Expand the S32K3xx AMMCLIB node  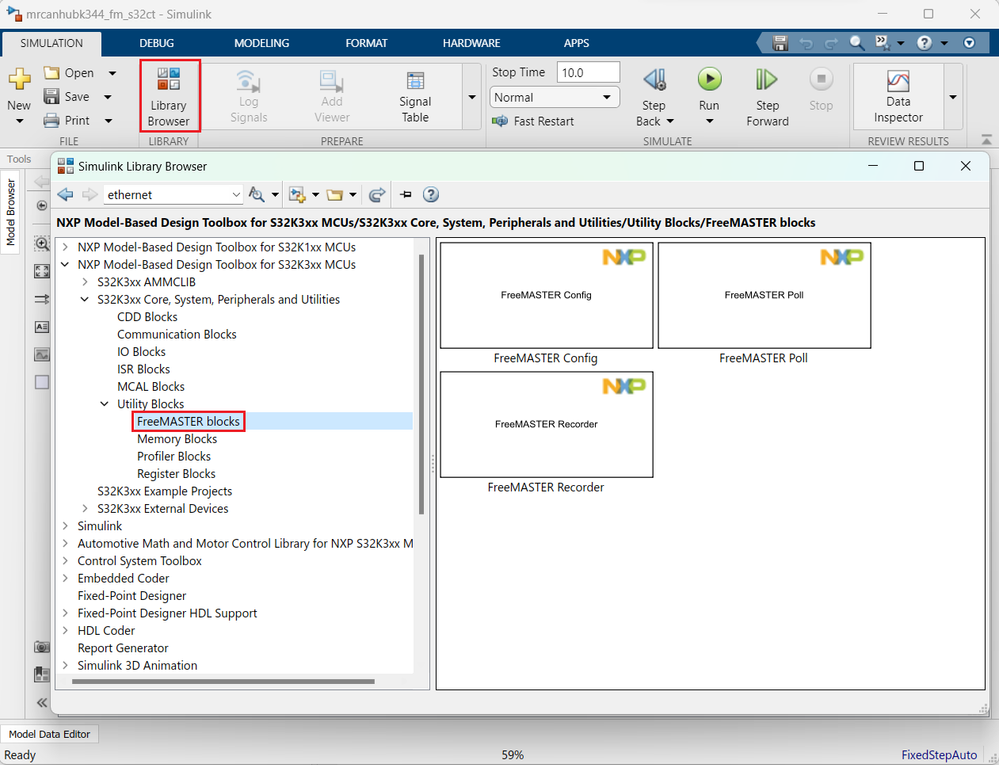tap(85, 282)
